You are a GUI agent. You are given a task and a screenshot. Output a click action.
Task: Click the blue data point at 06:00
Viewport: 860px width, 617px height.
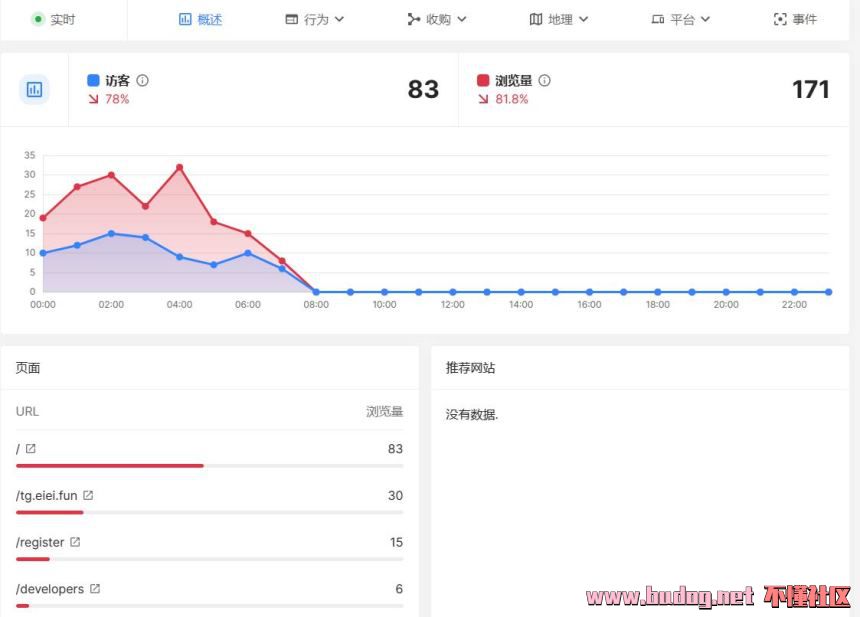click(x=248, y=253)
